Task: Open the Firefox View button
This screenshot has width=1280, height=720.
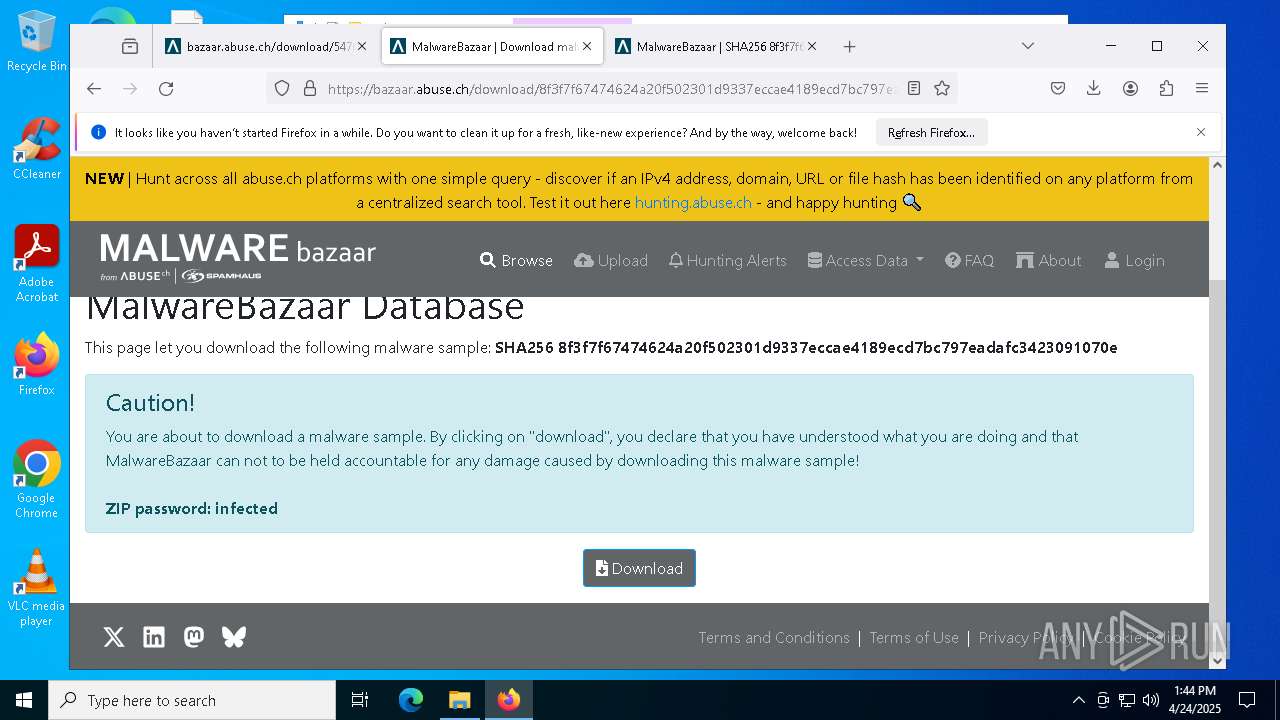Action: click(x=130, y=46)
